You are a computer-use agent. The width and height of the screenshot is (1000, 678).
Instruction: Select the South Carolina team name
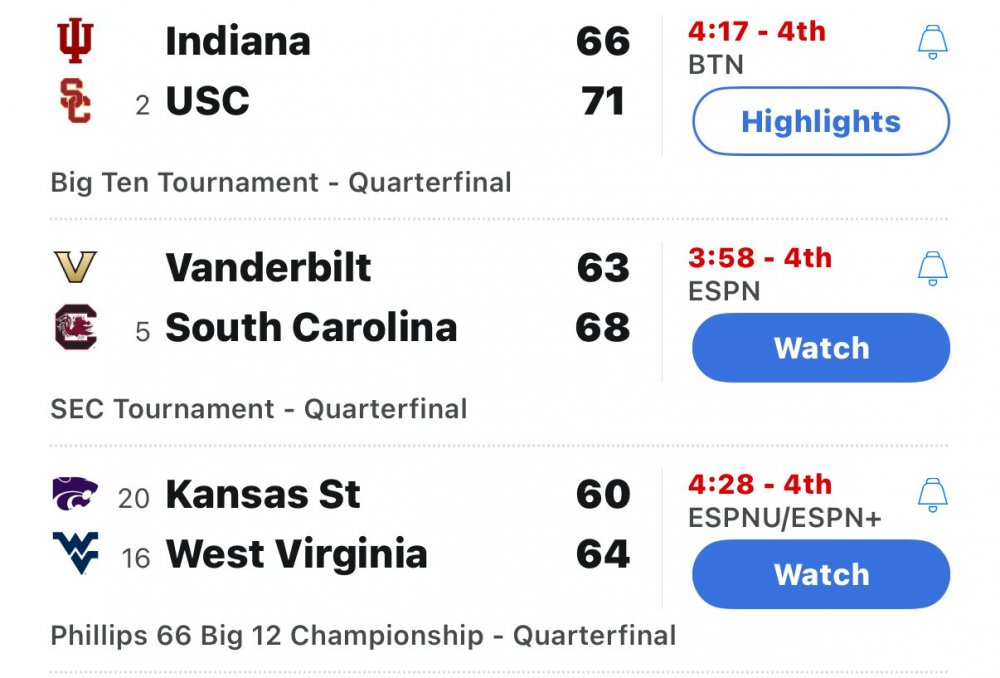point(311,328)
